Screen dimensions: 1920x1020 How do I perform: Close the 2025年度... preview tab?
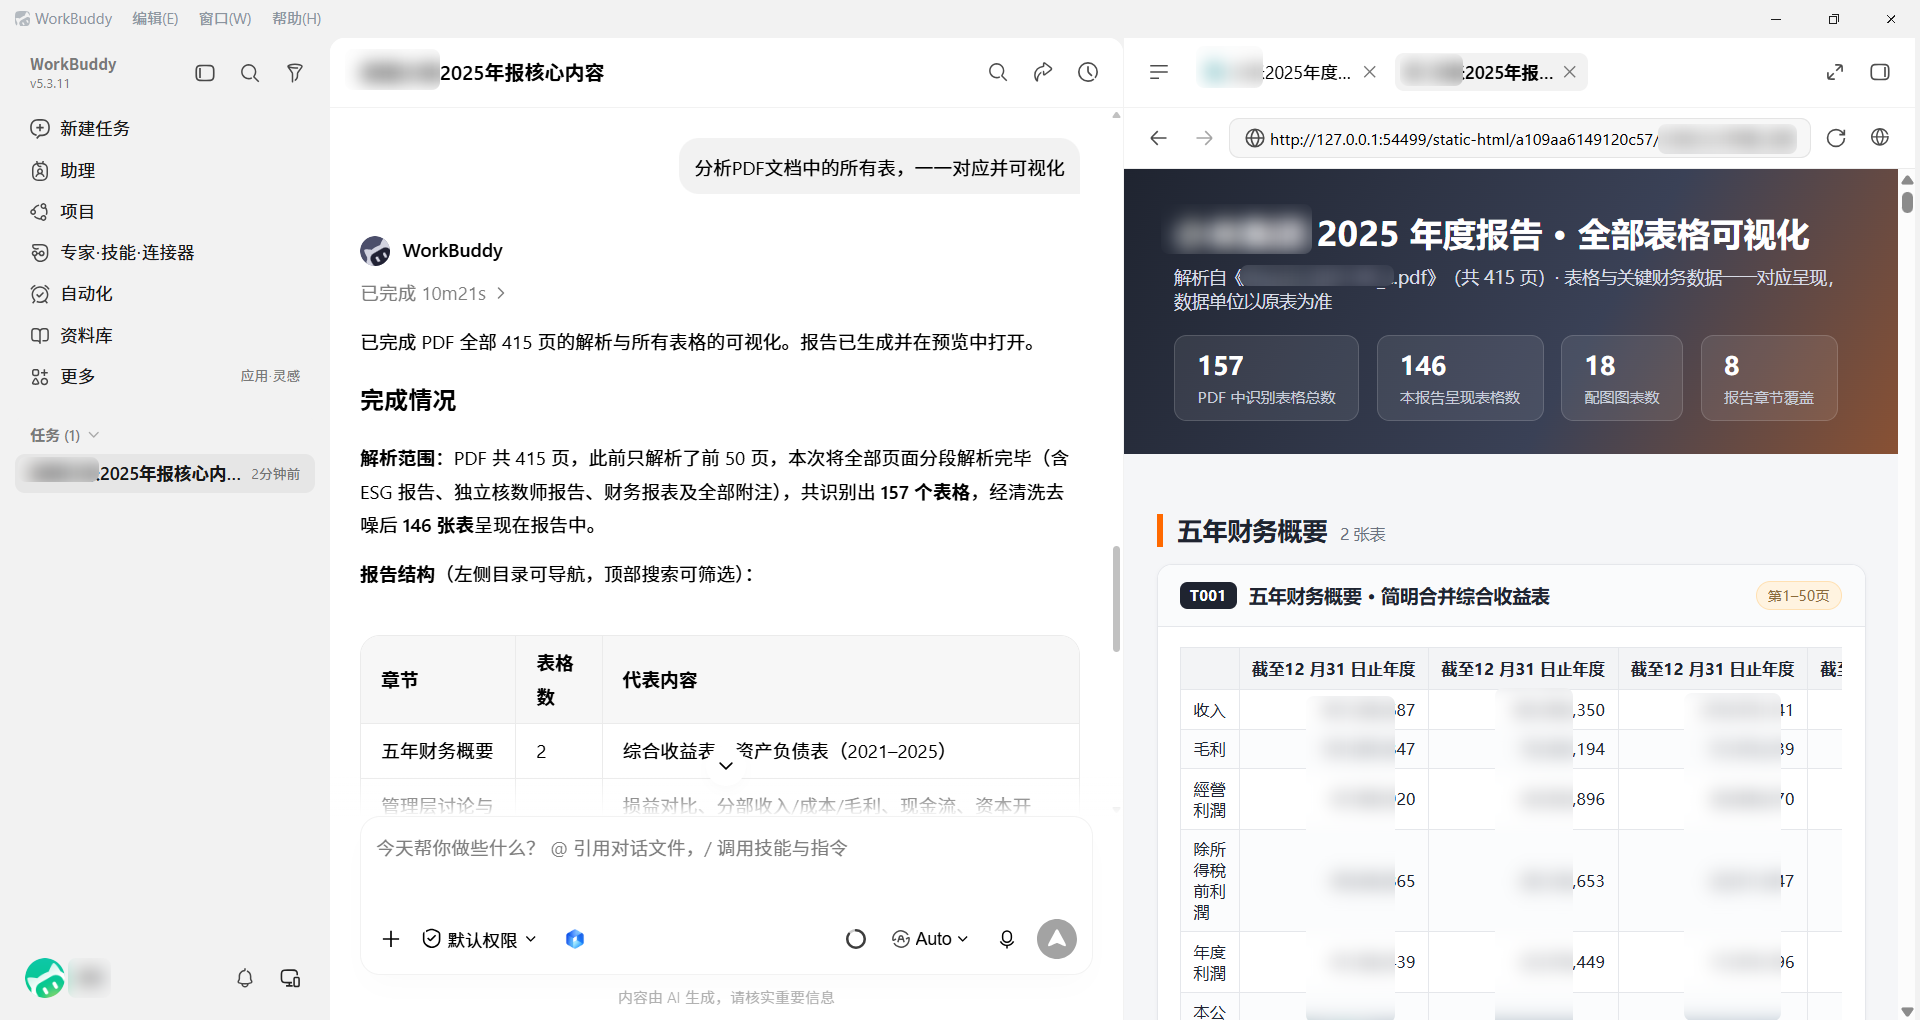click(1370, 72)
